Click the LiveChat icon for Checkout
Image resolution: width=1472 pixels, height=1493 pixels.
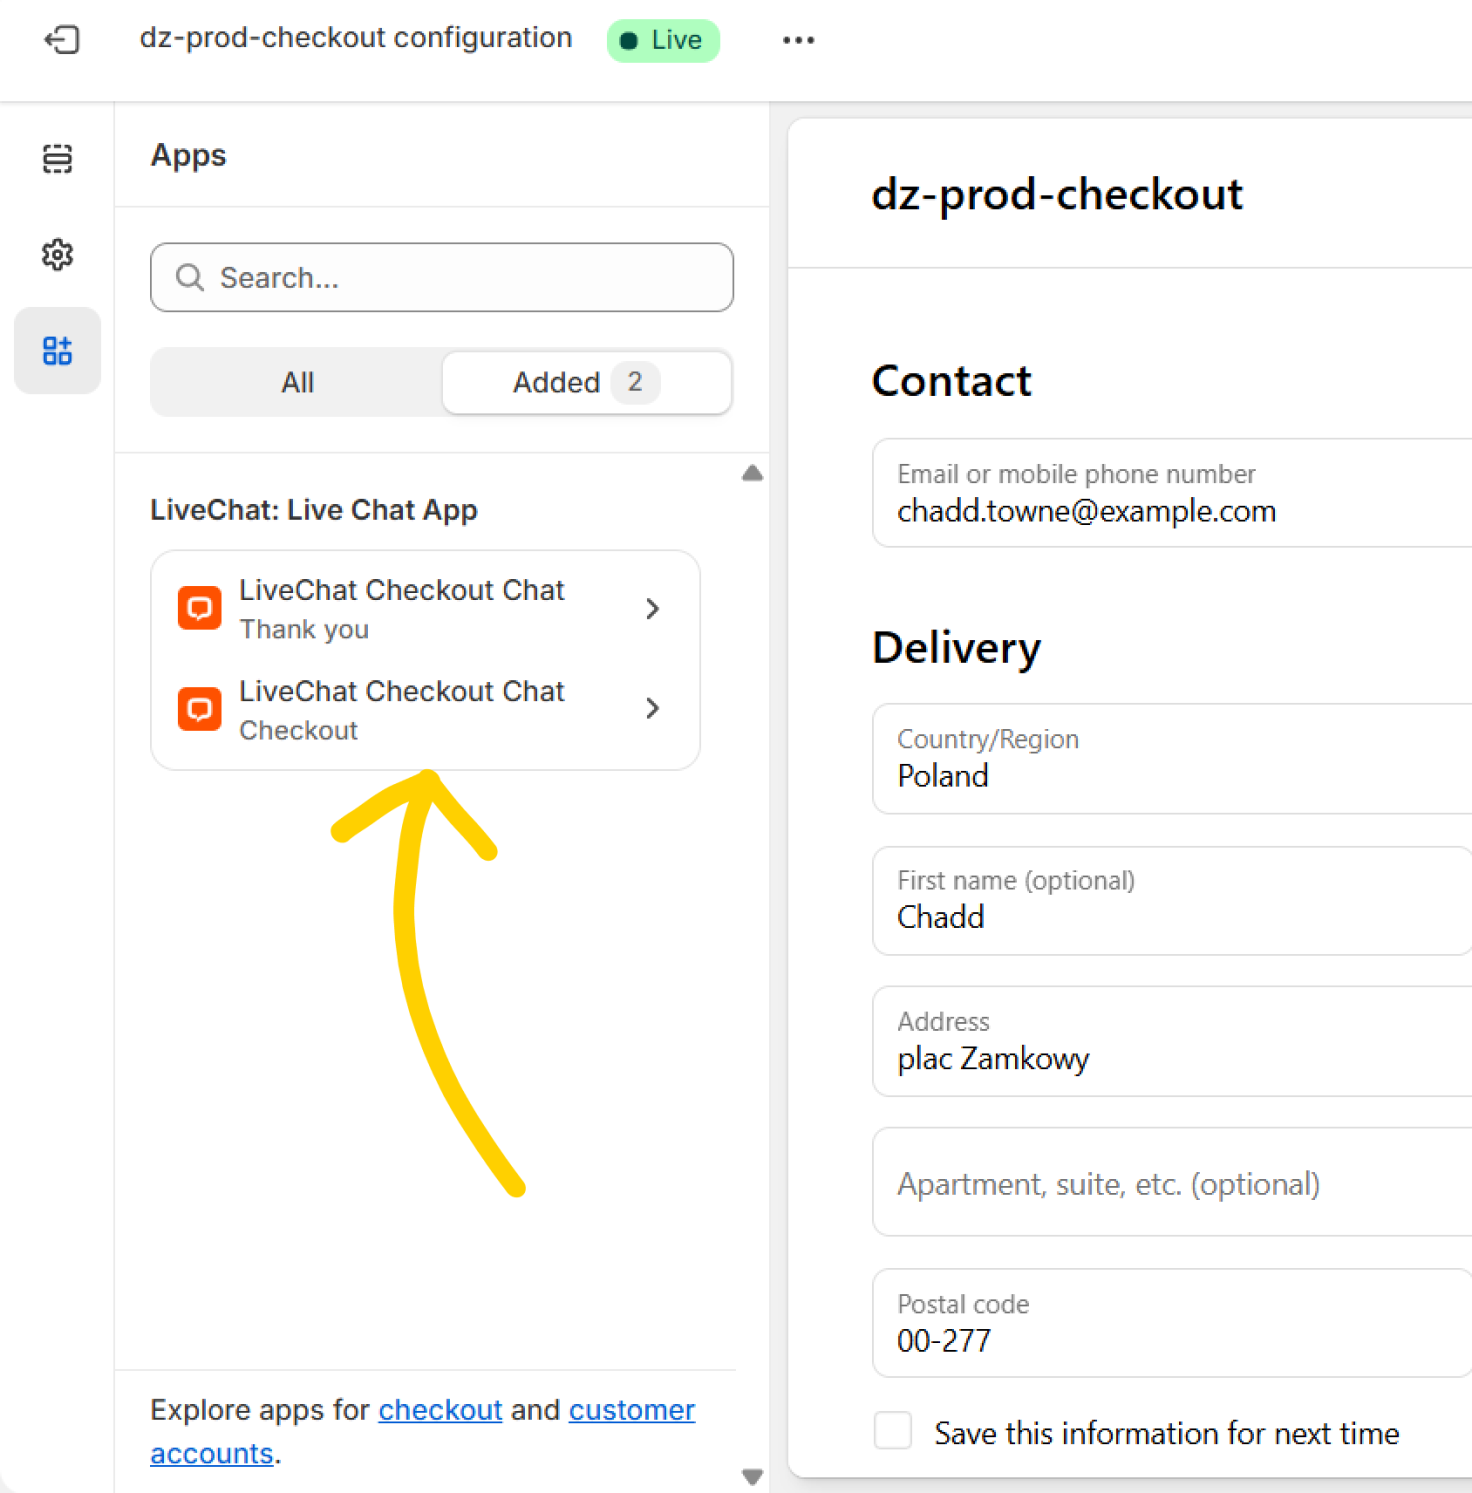199,709
